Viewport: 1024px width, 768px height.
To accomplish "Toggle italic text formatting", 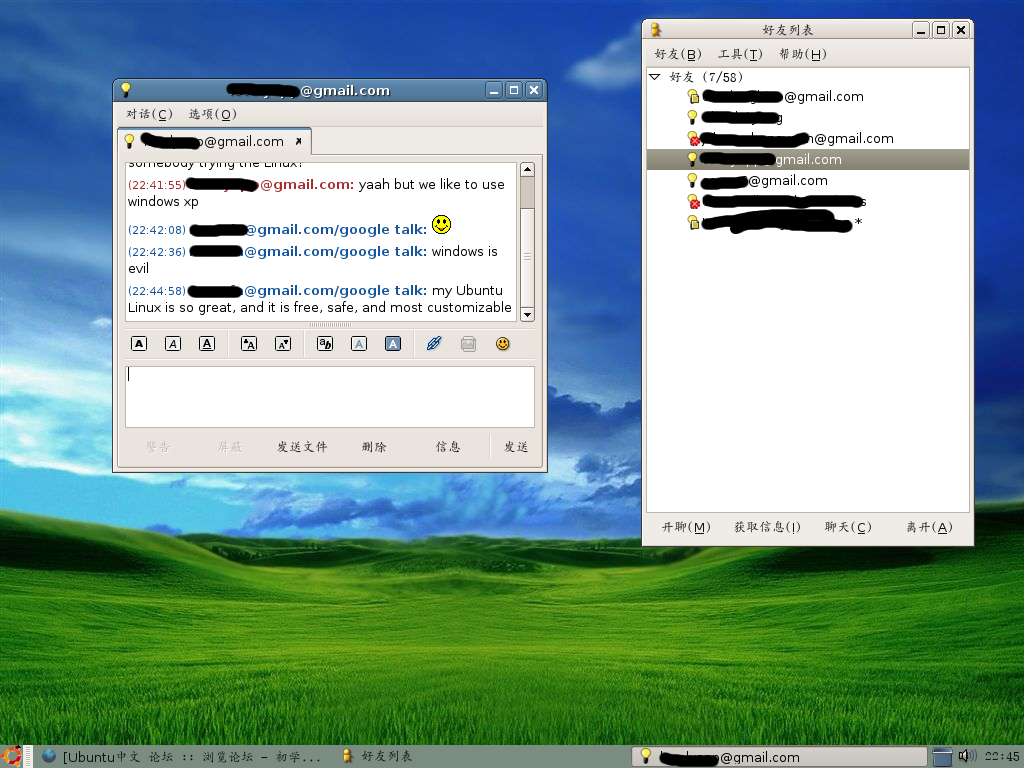I will tap(173, 344).
